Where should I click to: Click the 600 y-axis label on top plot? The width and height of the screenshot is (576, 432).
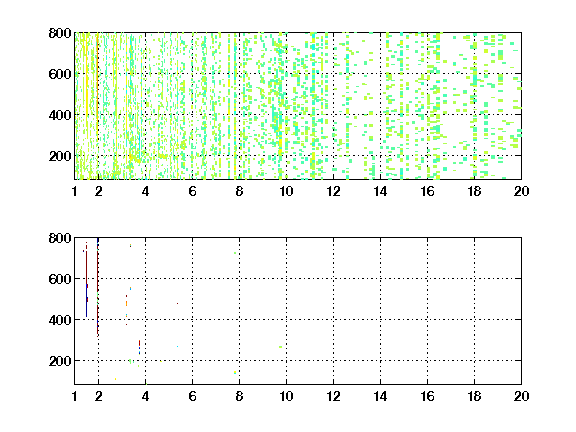coord(60,74)
